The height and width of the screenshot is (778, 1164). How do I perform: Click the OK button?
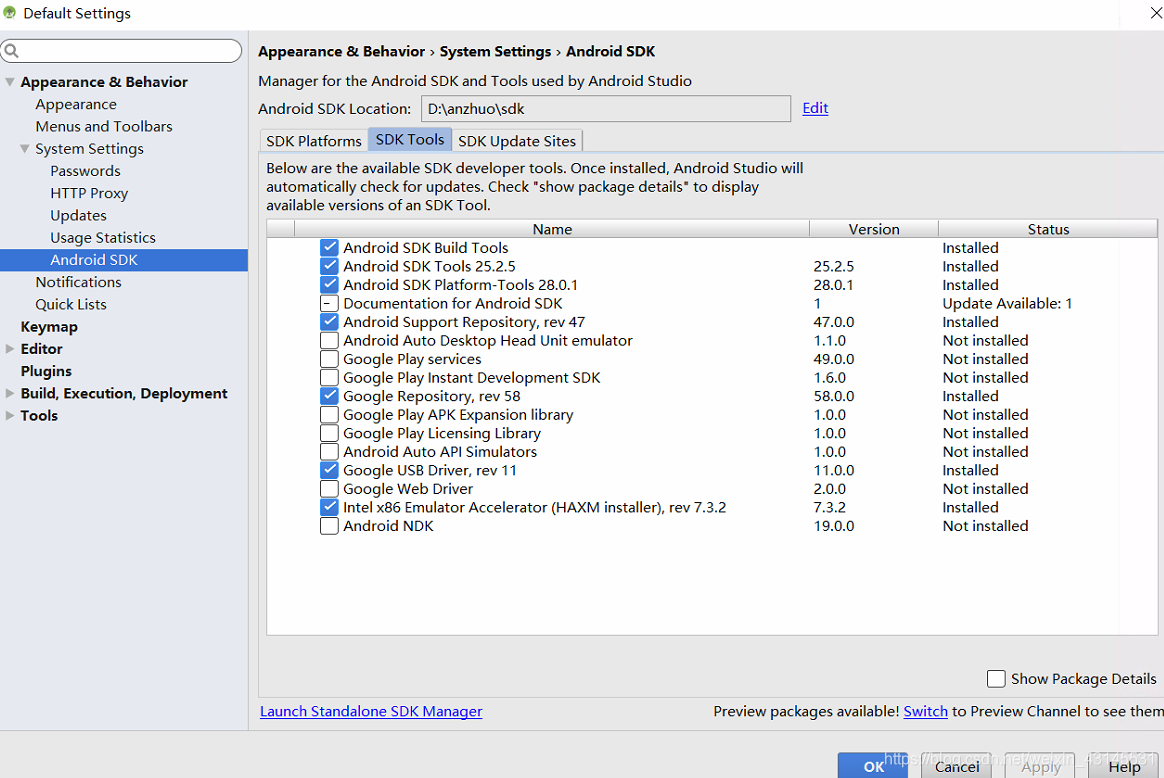873,766
